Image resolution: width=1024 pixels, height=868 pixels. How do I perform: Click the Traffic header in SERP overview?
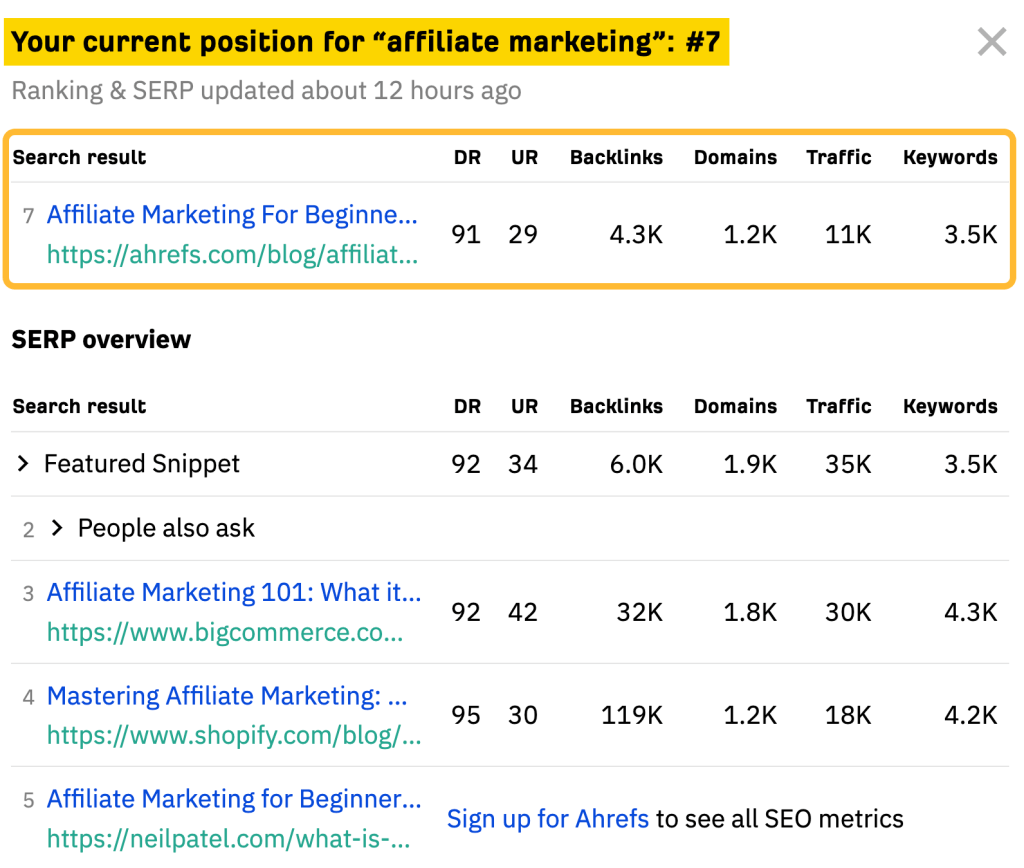tap(839, 406)
